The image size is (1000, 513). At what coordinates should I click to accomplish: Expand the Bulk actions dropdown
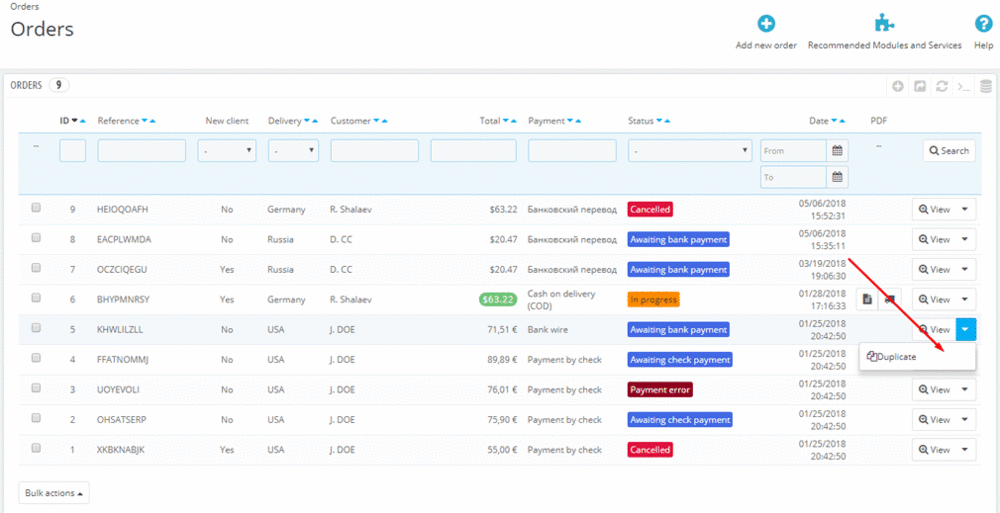(x=54, y=493)
